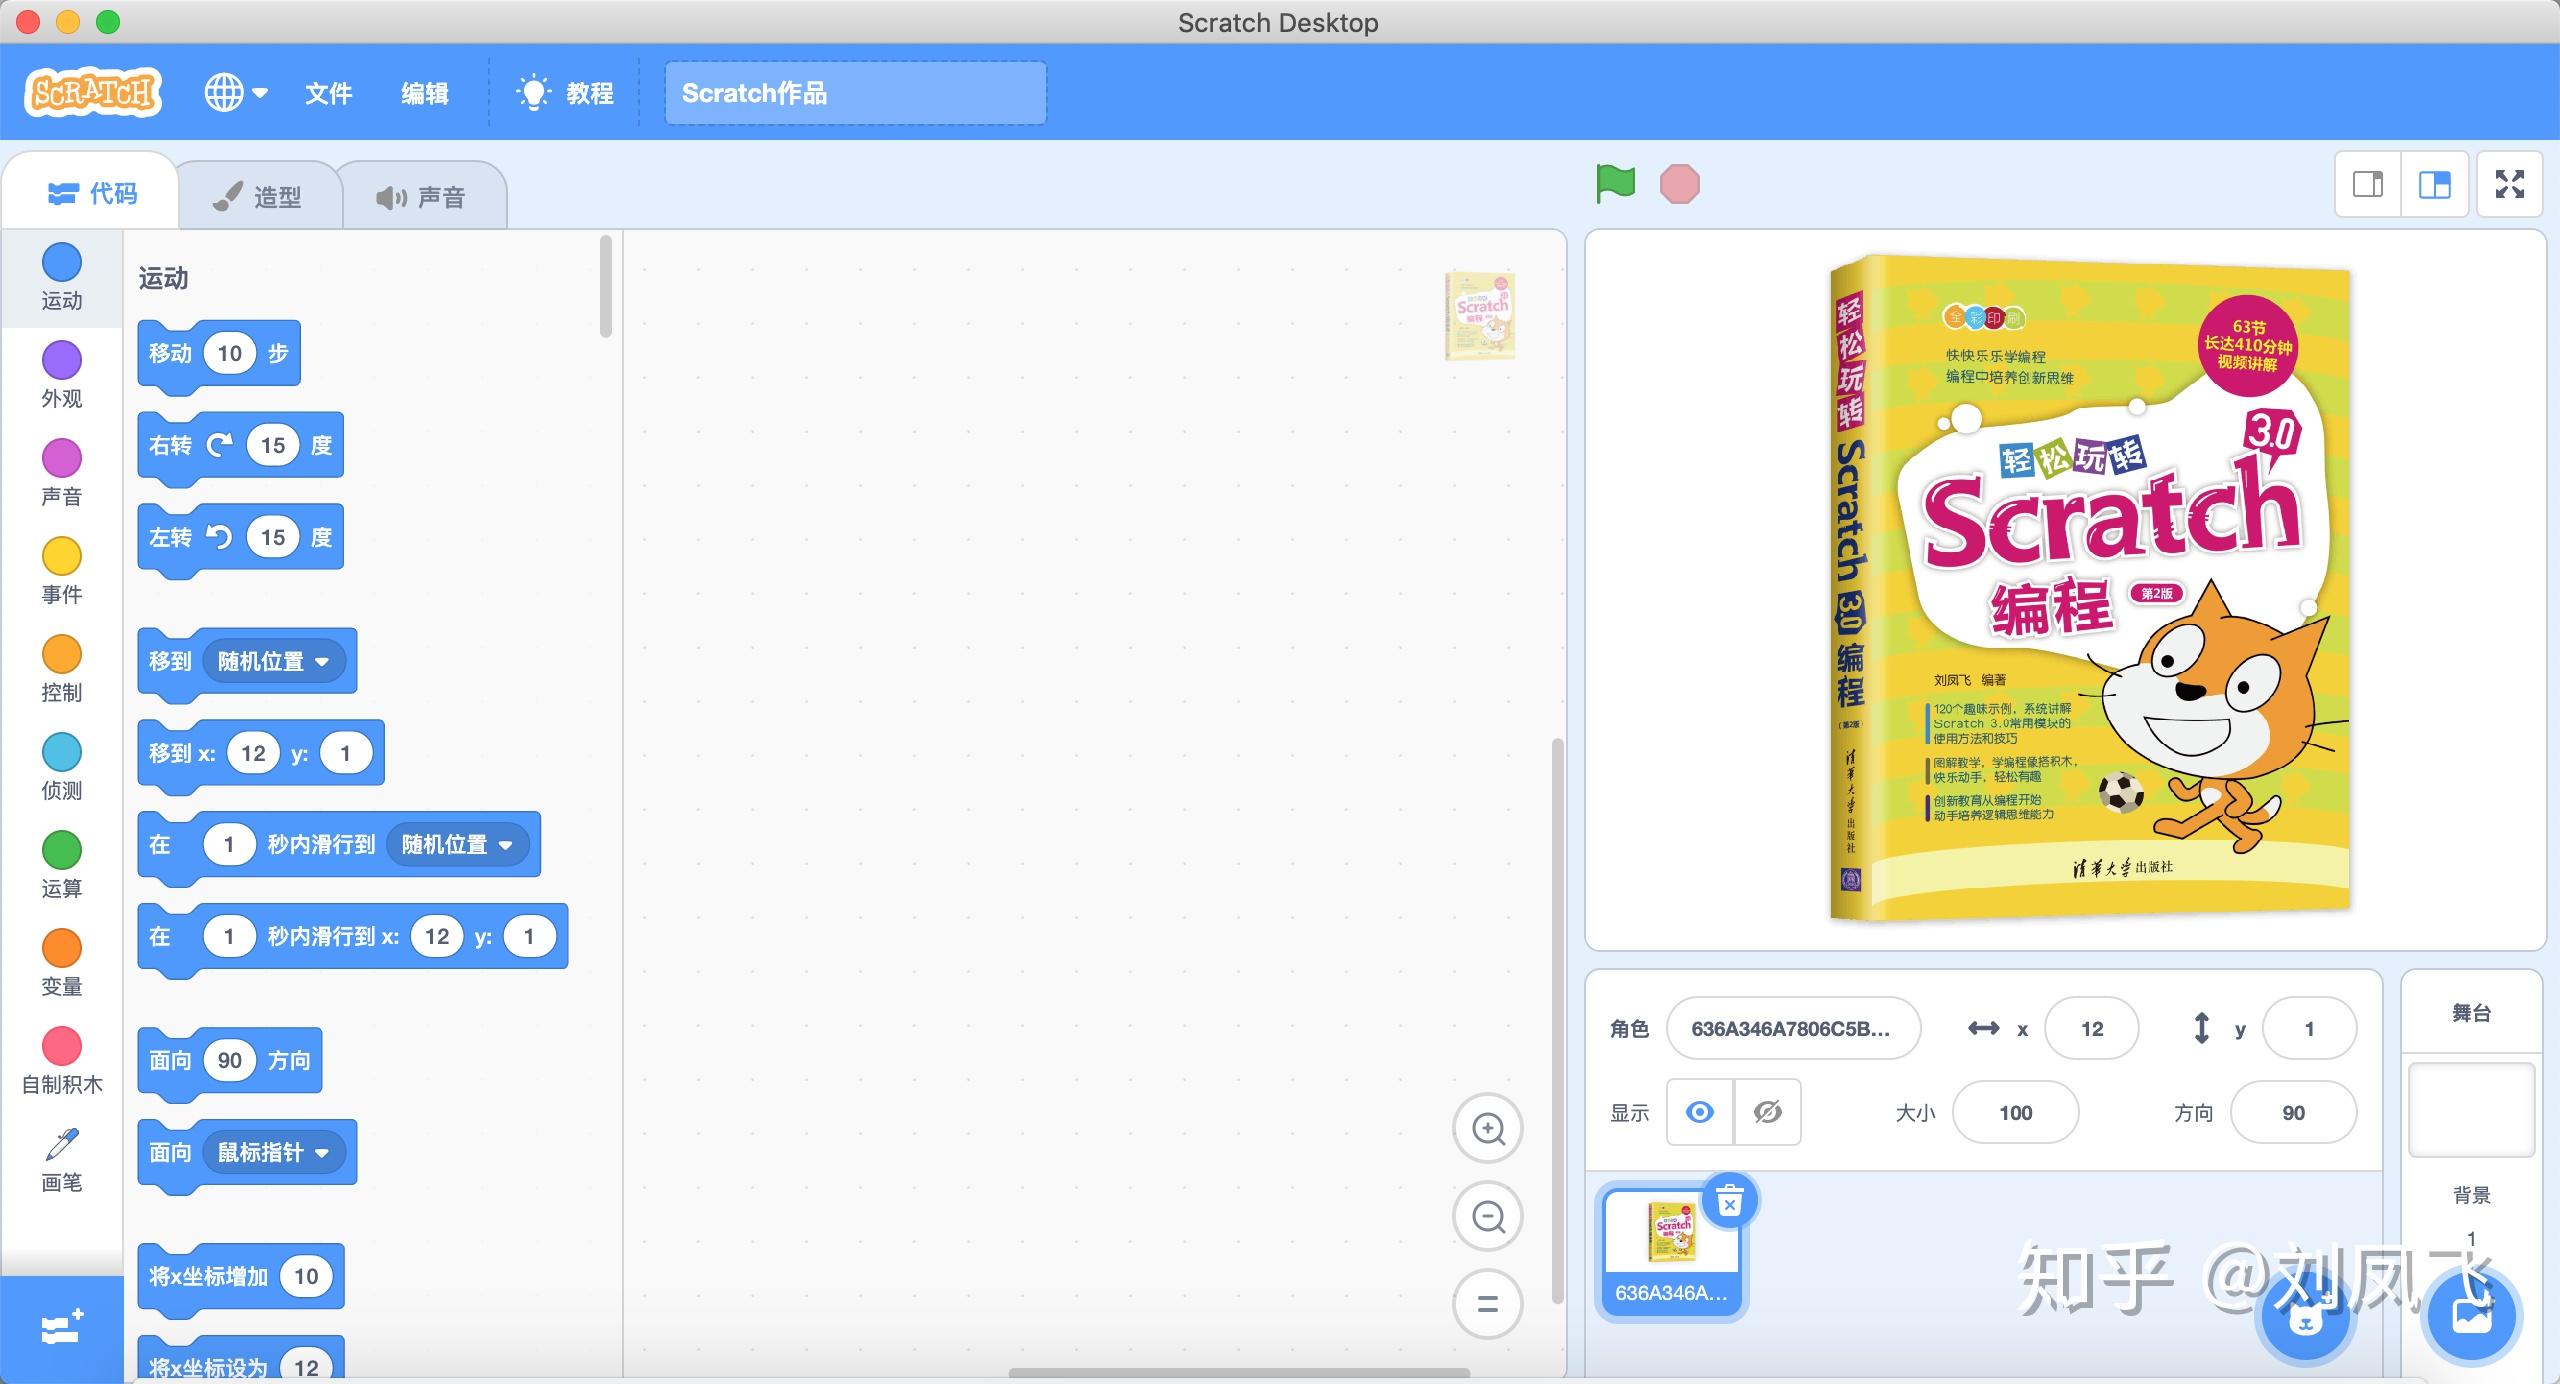Switch to the 造型 costumes tab
Viewport: 2560px width, 1384px height.
(258, 197)
